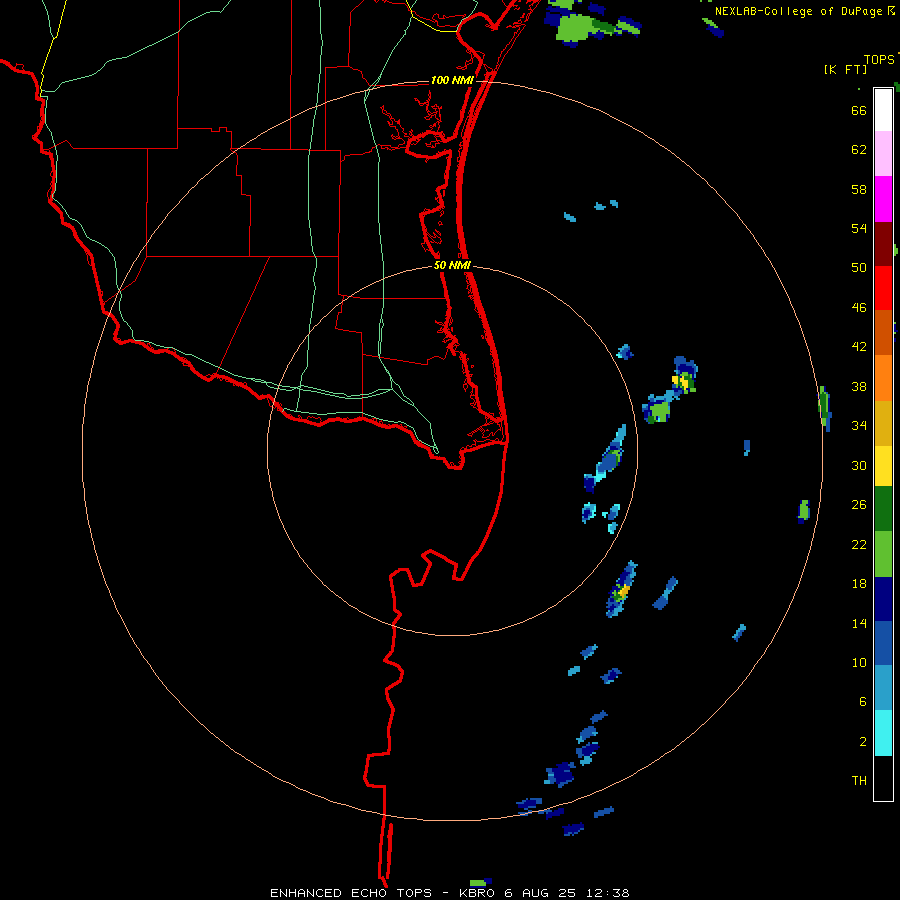
Task: Click the '6 AUG 25' date text
Action: (541, 893)
